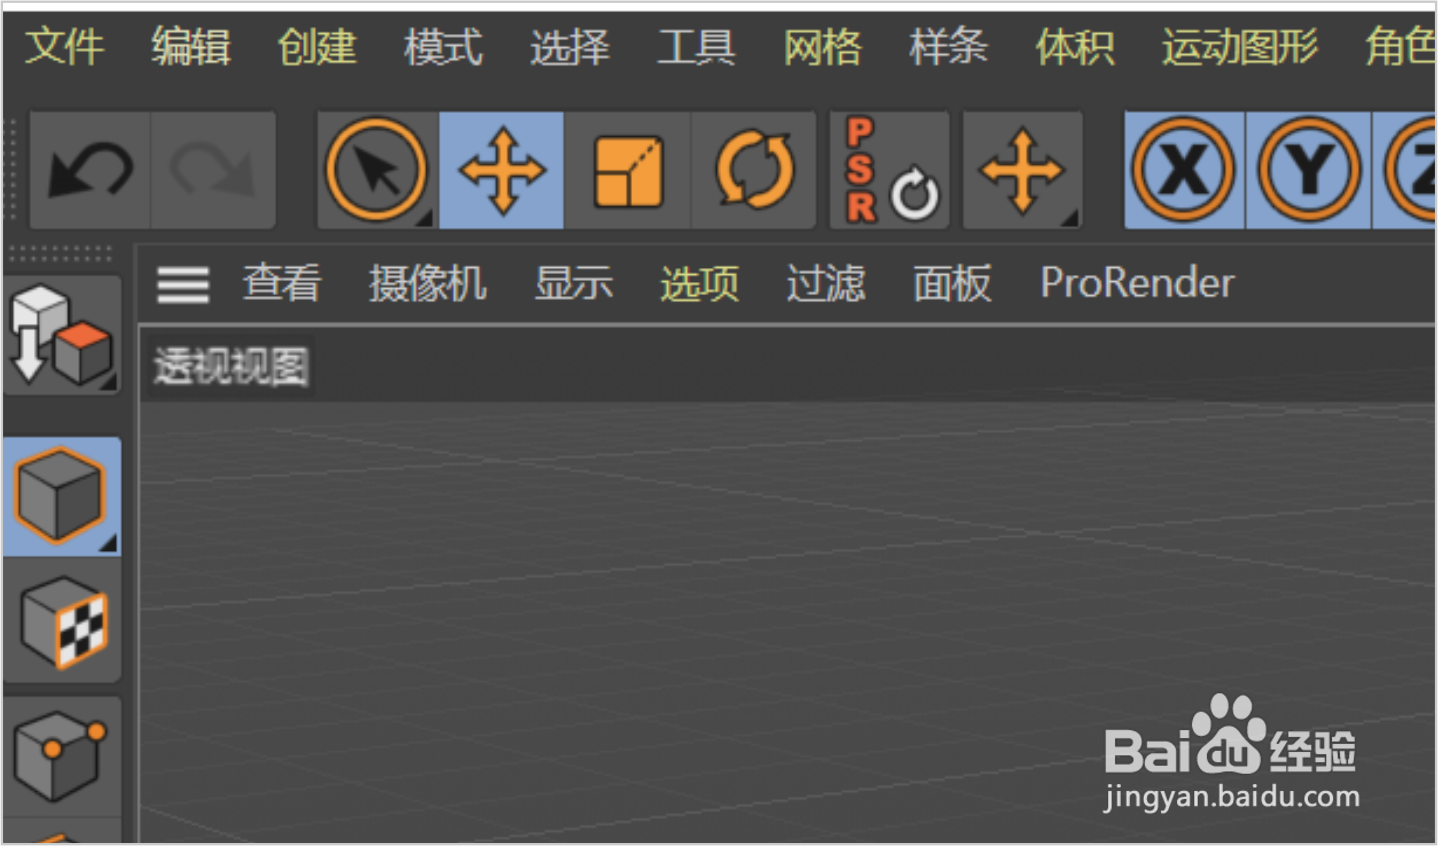Viewport: 1438px width, 846px height.
Task: Click the greyed Redo arrow icon
Action: point(212,170)
